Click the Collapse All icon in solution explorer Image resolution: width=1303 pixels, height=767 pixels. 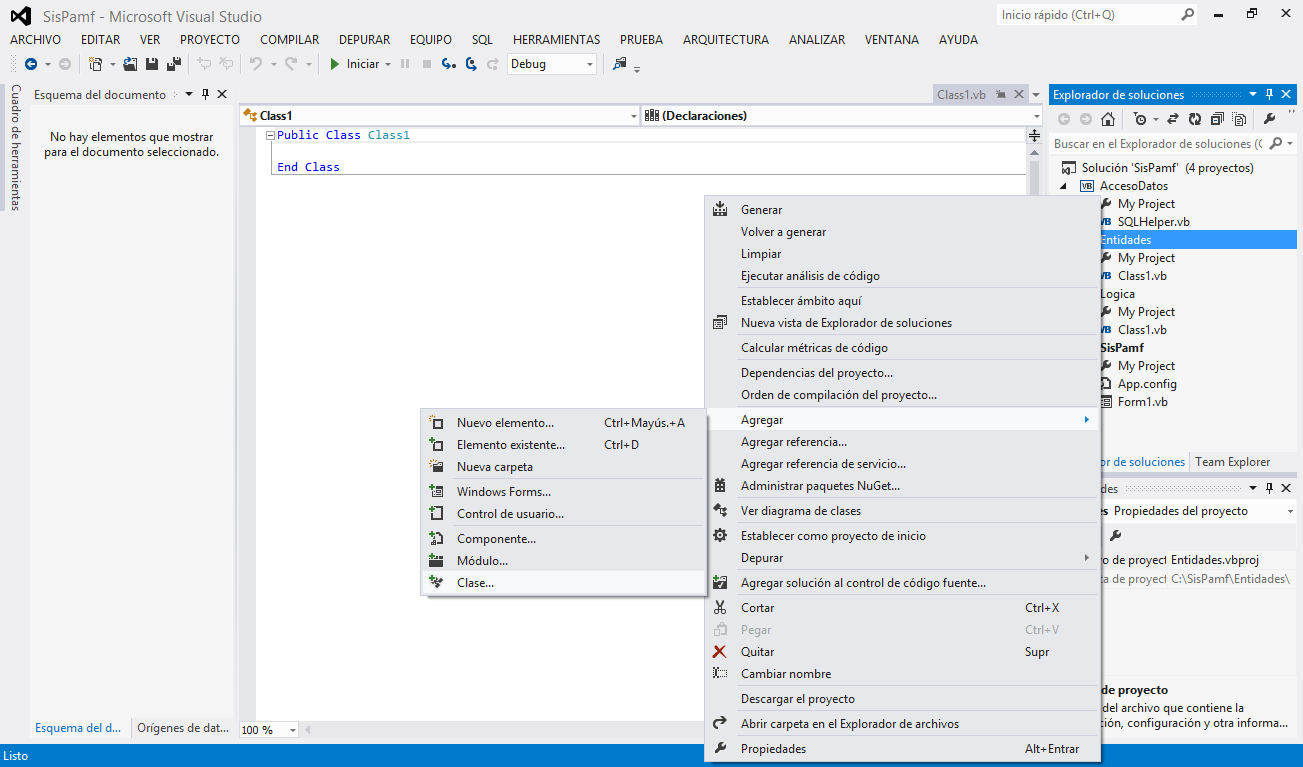click(1216, 119)
